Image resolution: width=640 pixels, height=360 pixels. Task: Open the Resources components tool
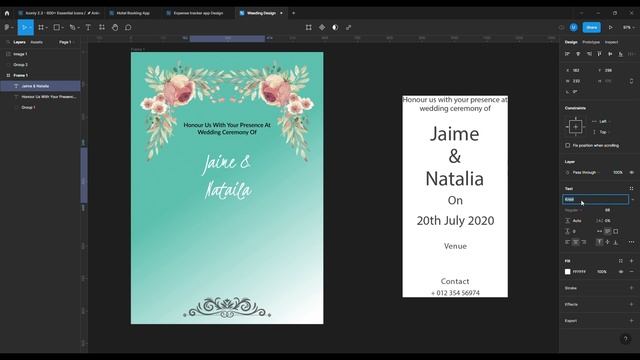pyautogui.click(x=102, y=27)
